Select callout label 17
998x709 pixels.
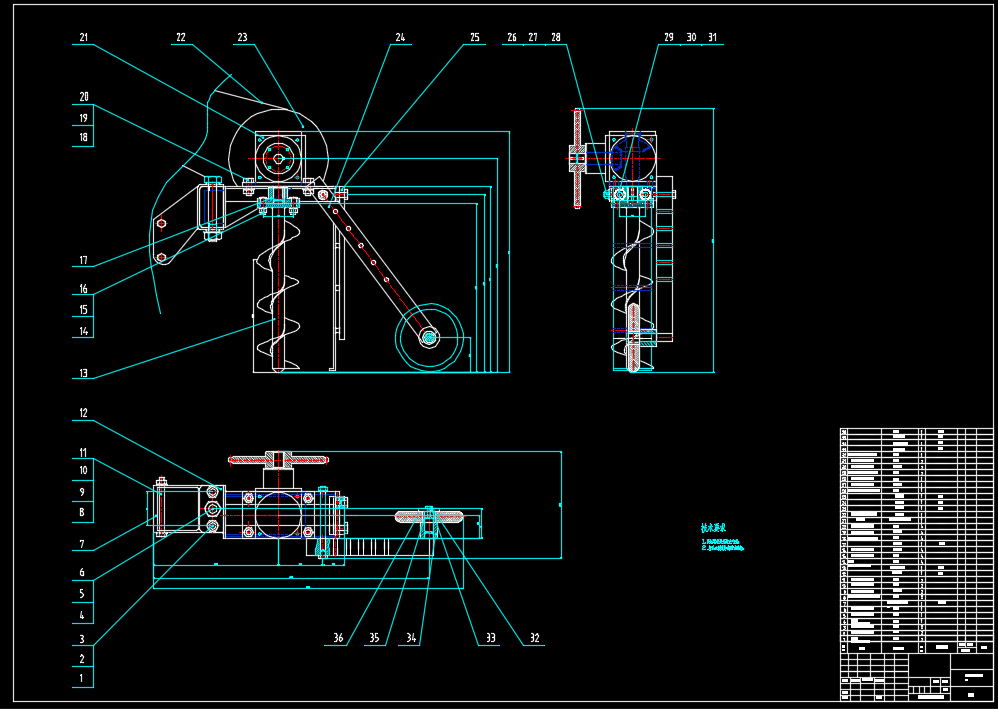(x=84, y=262)
